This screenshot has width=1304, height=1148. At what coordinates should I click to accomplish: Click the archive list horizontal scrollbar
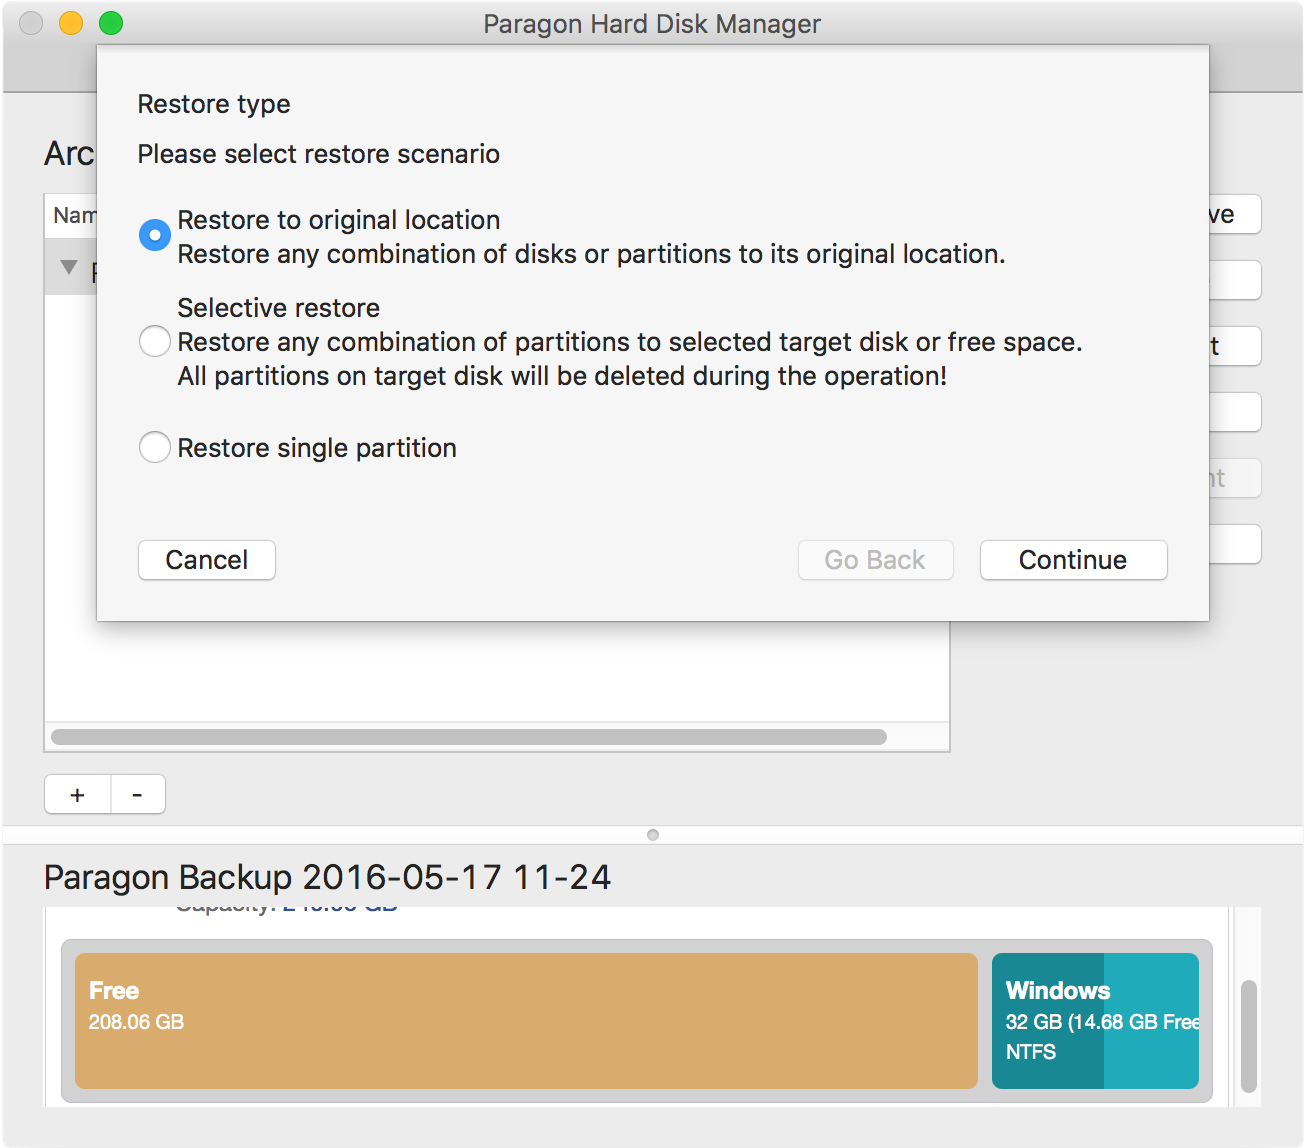(x=468, y=737)
